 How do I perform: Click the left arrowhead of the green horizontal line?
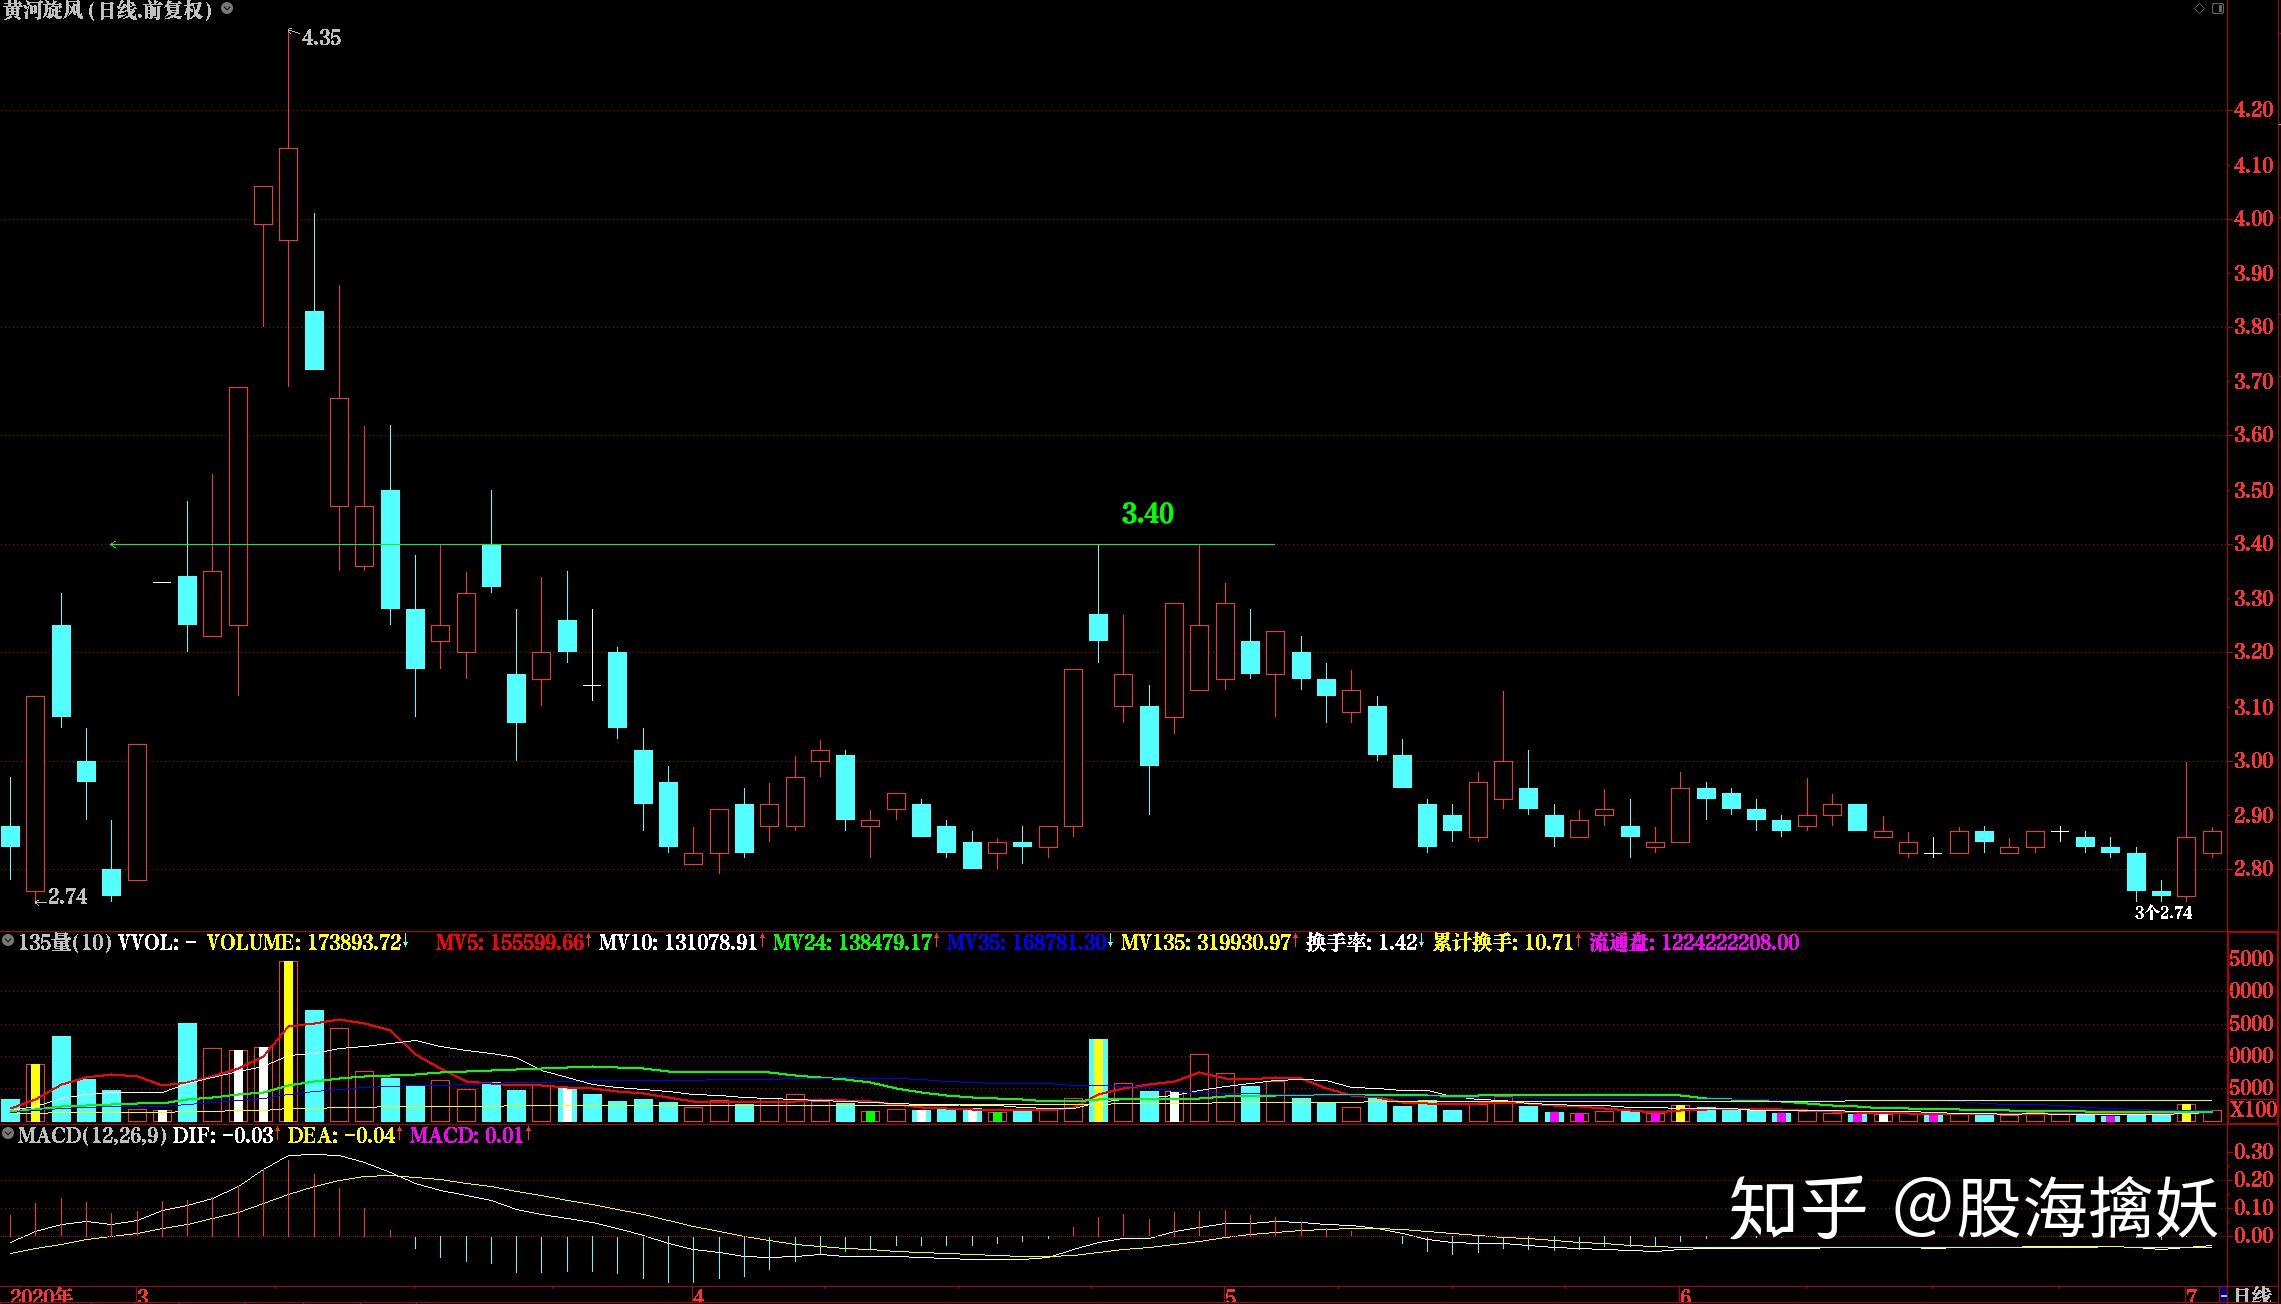tap(113, 545)
